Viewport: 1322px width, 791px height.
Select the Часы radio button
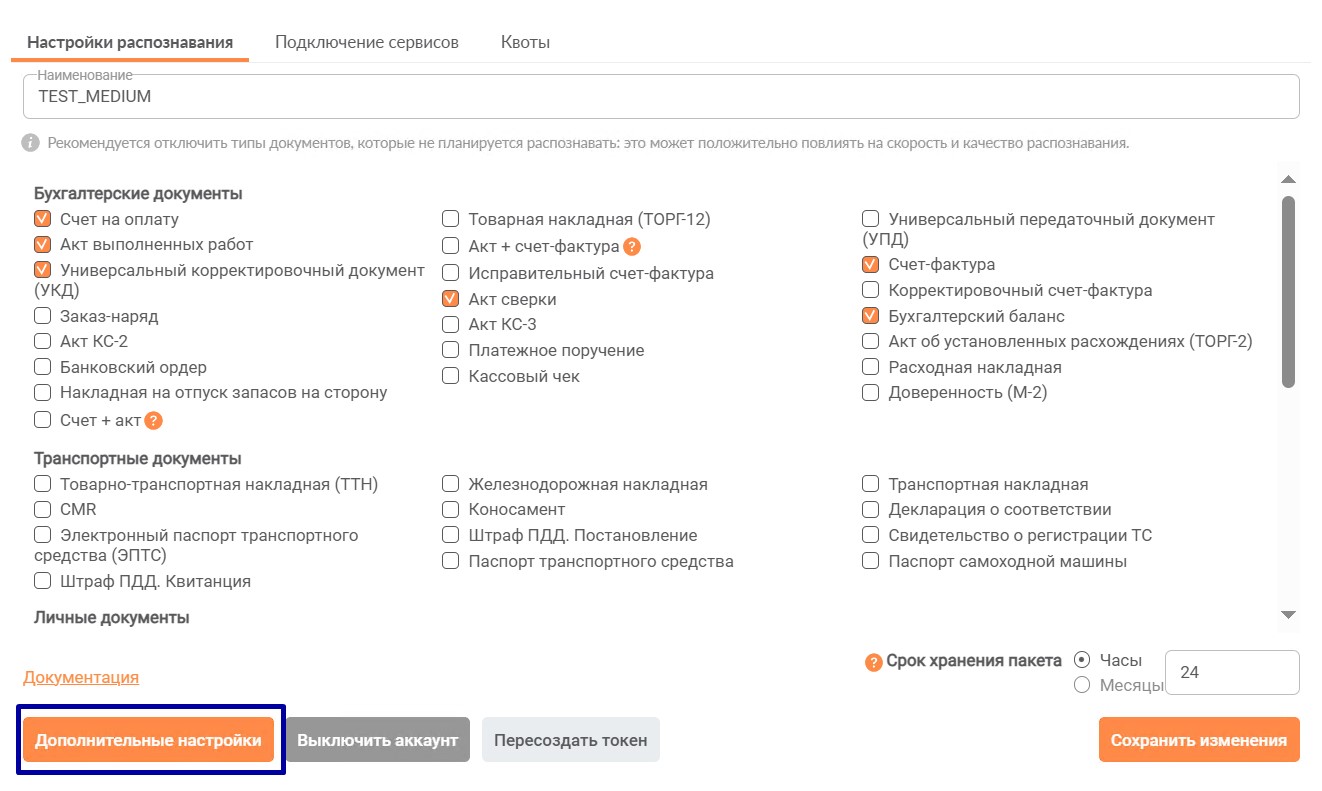[x=1082, y=660]
